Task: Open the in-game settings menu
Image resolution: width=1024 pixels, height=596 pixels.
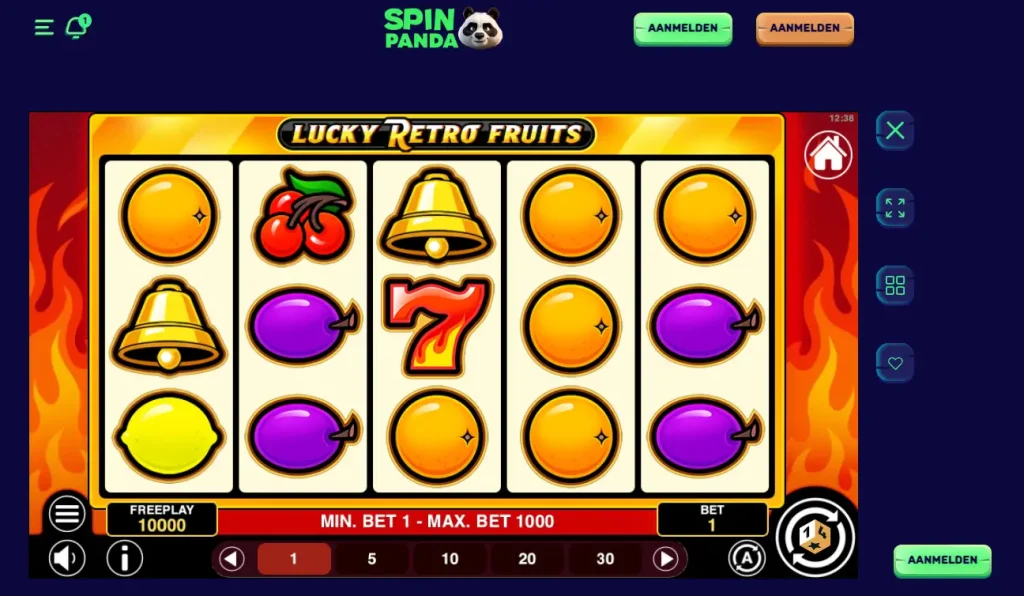Action: 67,514
